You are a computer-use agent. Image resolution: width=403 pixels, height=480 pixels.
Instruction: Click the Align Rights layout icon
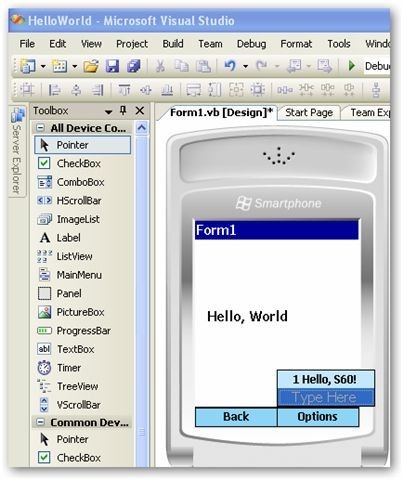[98, 90]
